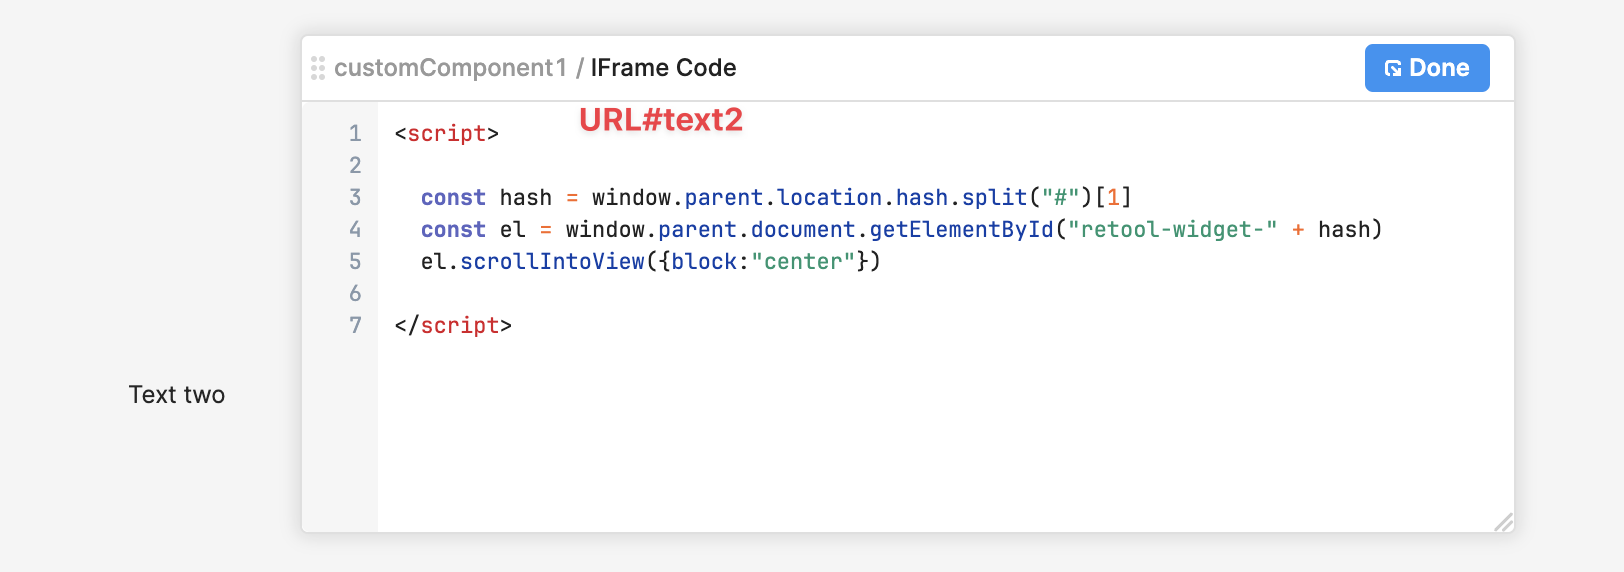Click the "center" string value
Image resolution: width=1624 pixels, height=572 pixels.
tap(803, 262)
